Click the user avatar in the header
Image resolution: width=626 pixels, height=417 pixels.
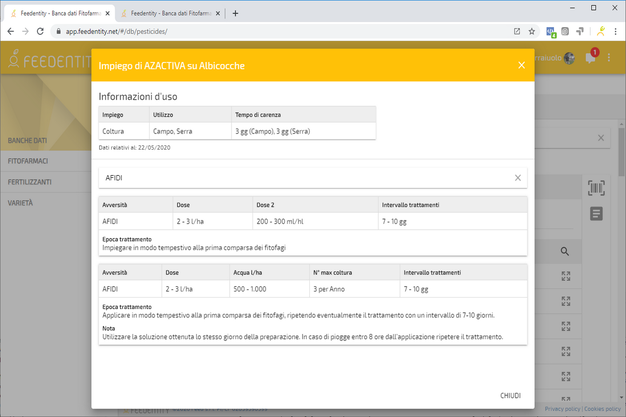(x=569, y=58)
